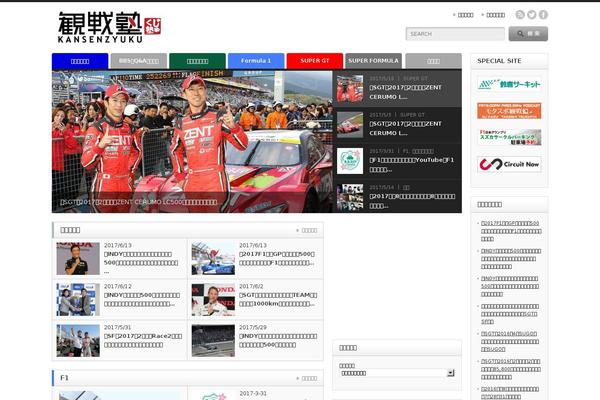The image size is (600, 400).
Task: Open the blue navigation tab
Action: tap(80, 61)
